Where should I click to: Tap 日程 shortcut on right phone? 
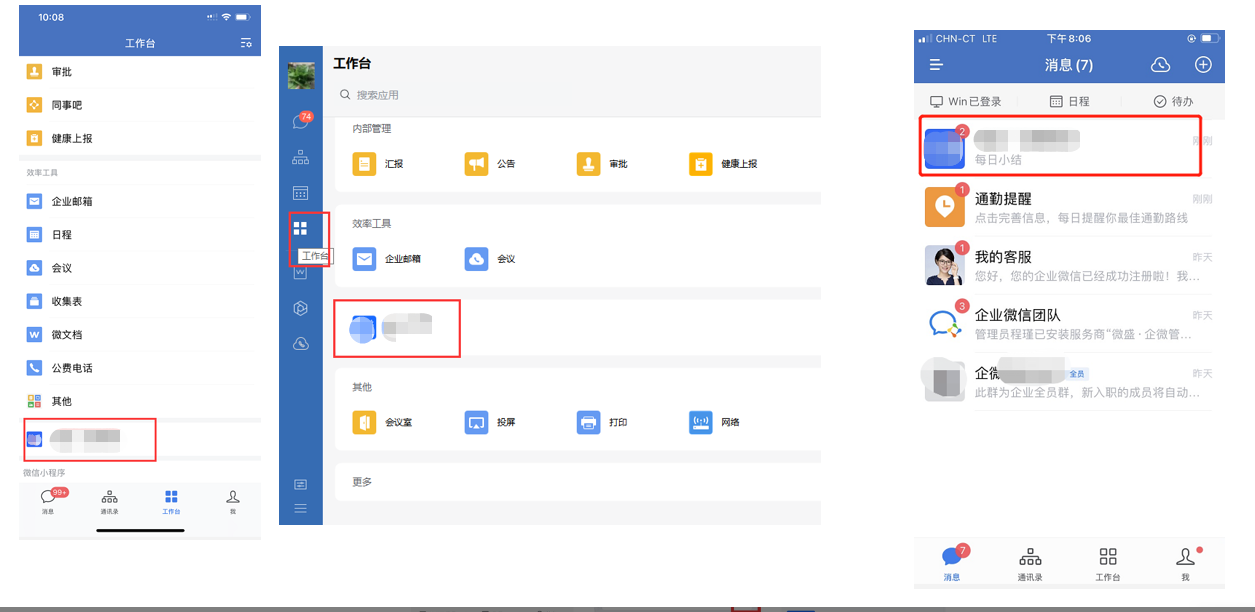point(1069,101)
